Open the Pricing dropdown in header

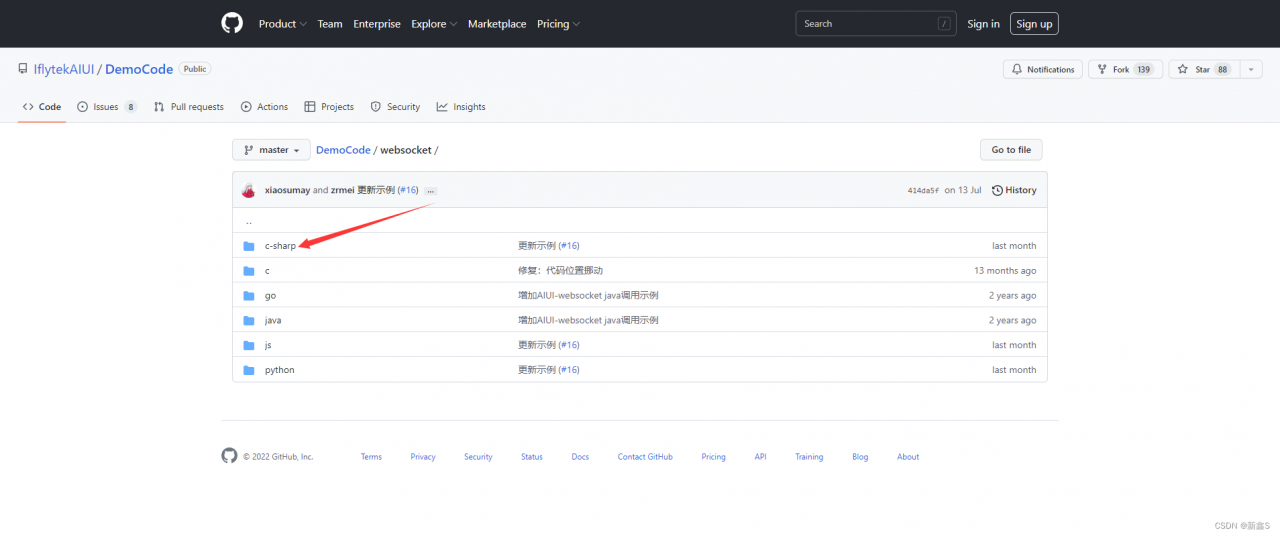click(x=558, y=24)
